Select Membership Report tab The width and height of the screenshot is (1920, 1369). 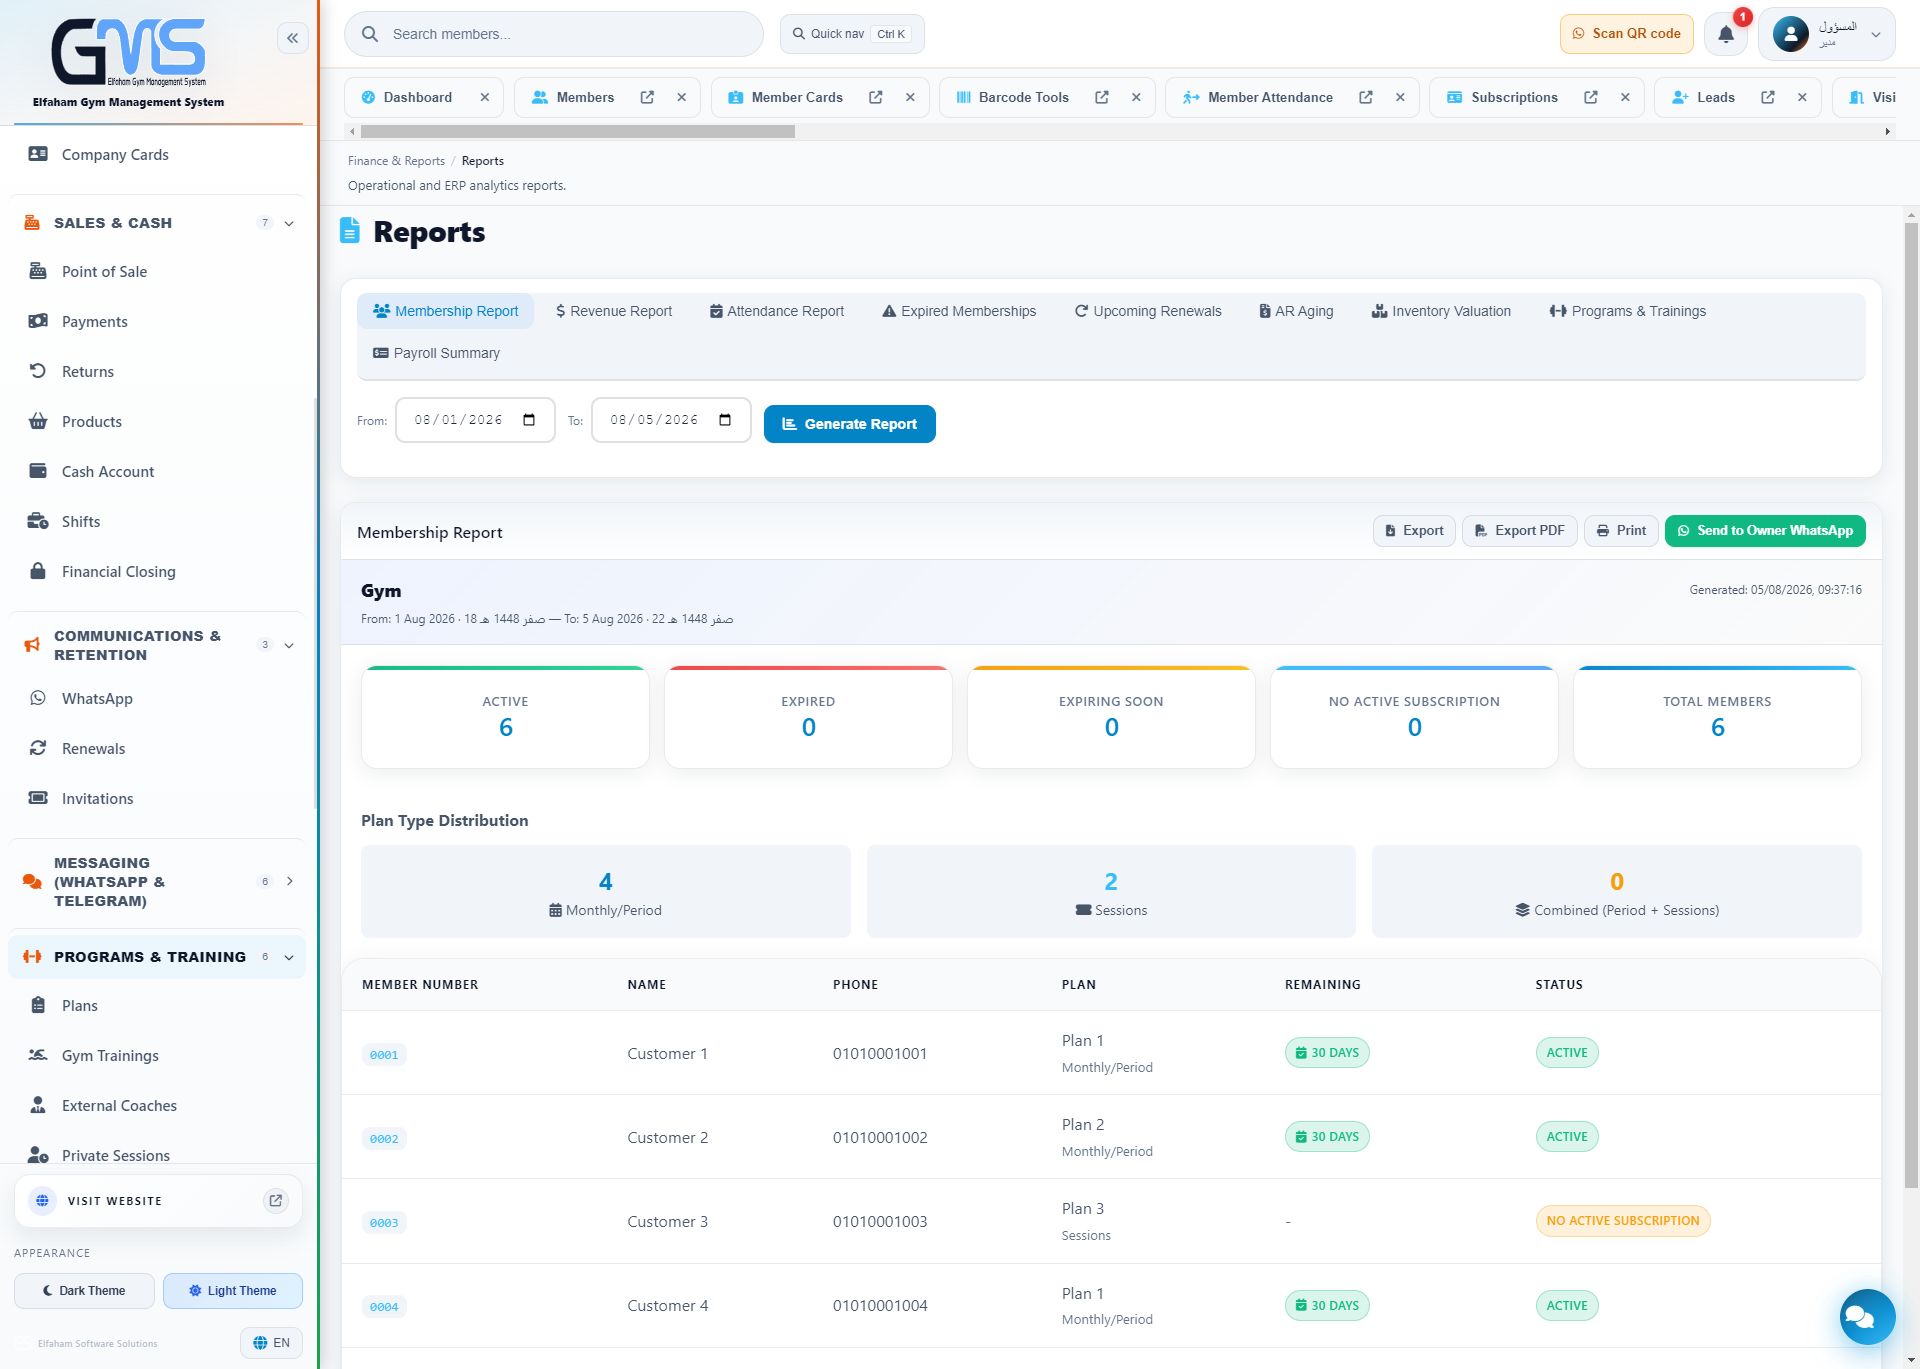click(445, 311)
